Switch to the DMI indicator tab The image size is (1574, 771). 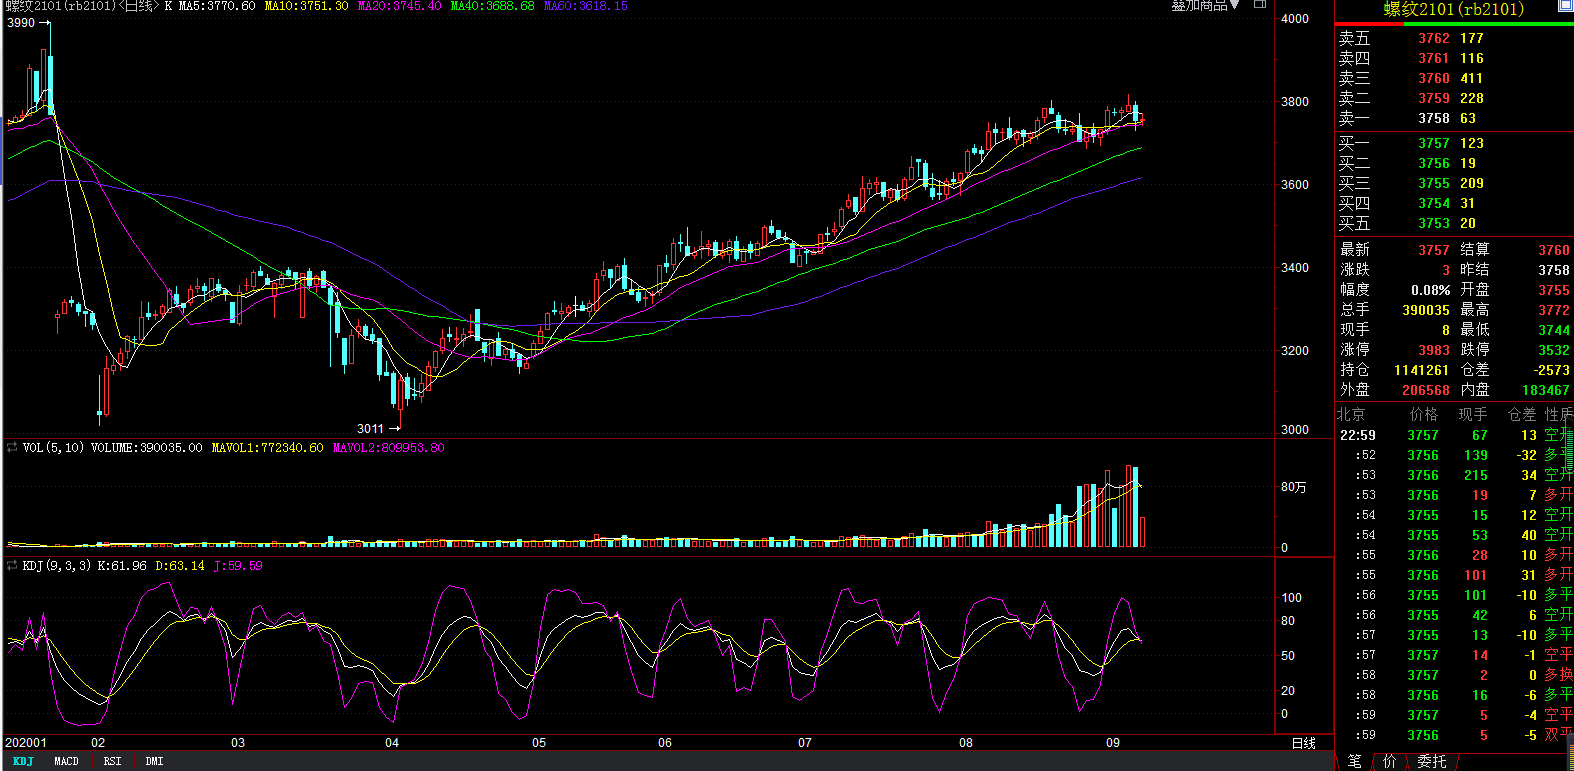(154, 761)
